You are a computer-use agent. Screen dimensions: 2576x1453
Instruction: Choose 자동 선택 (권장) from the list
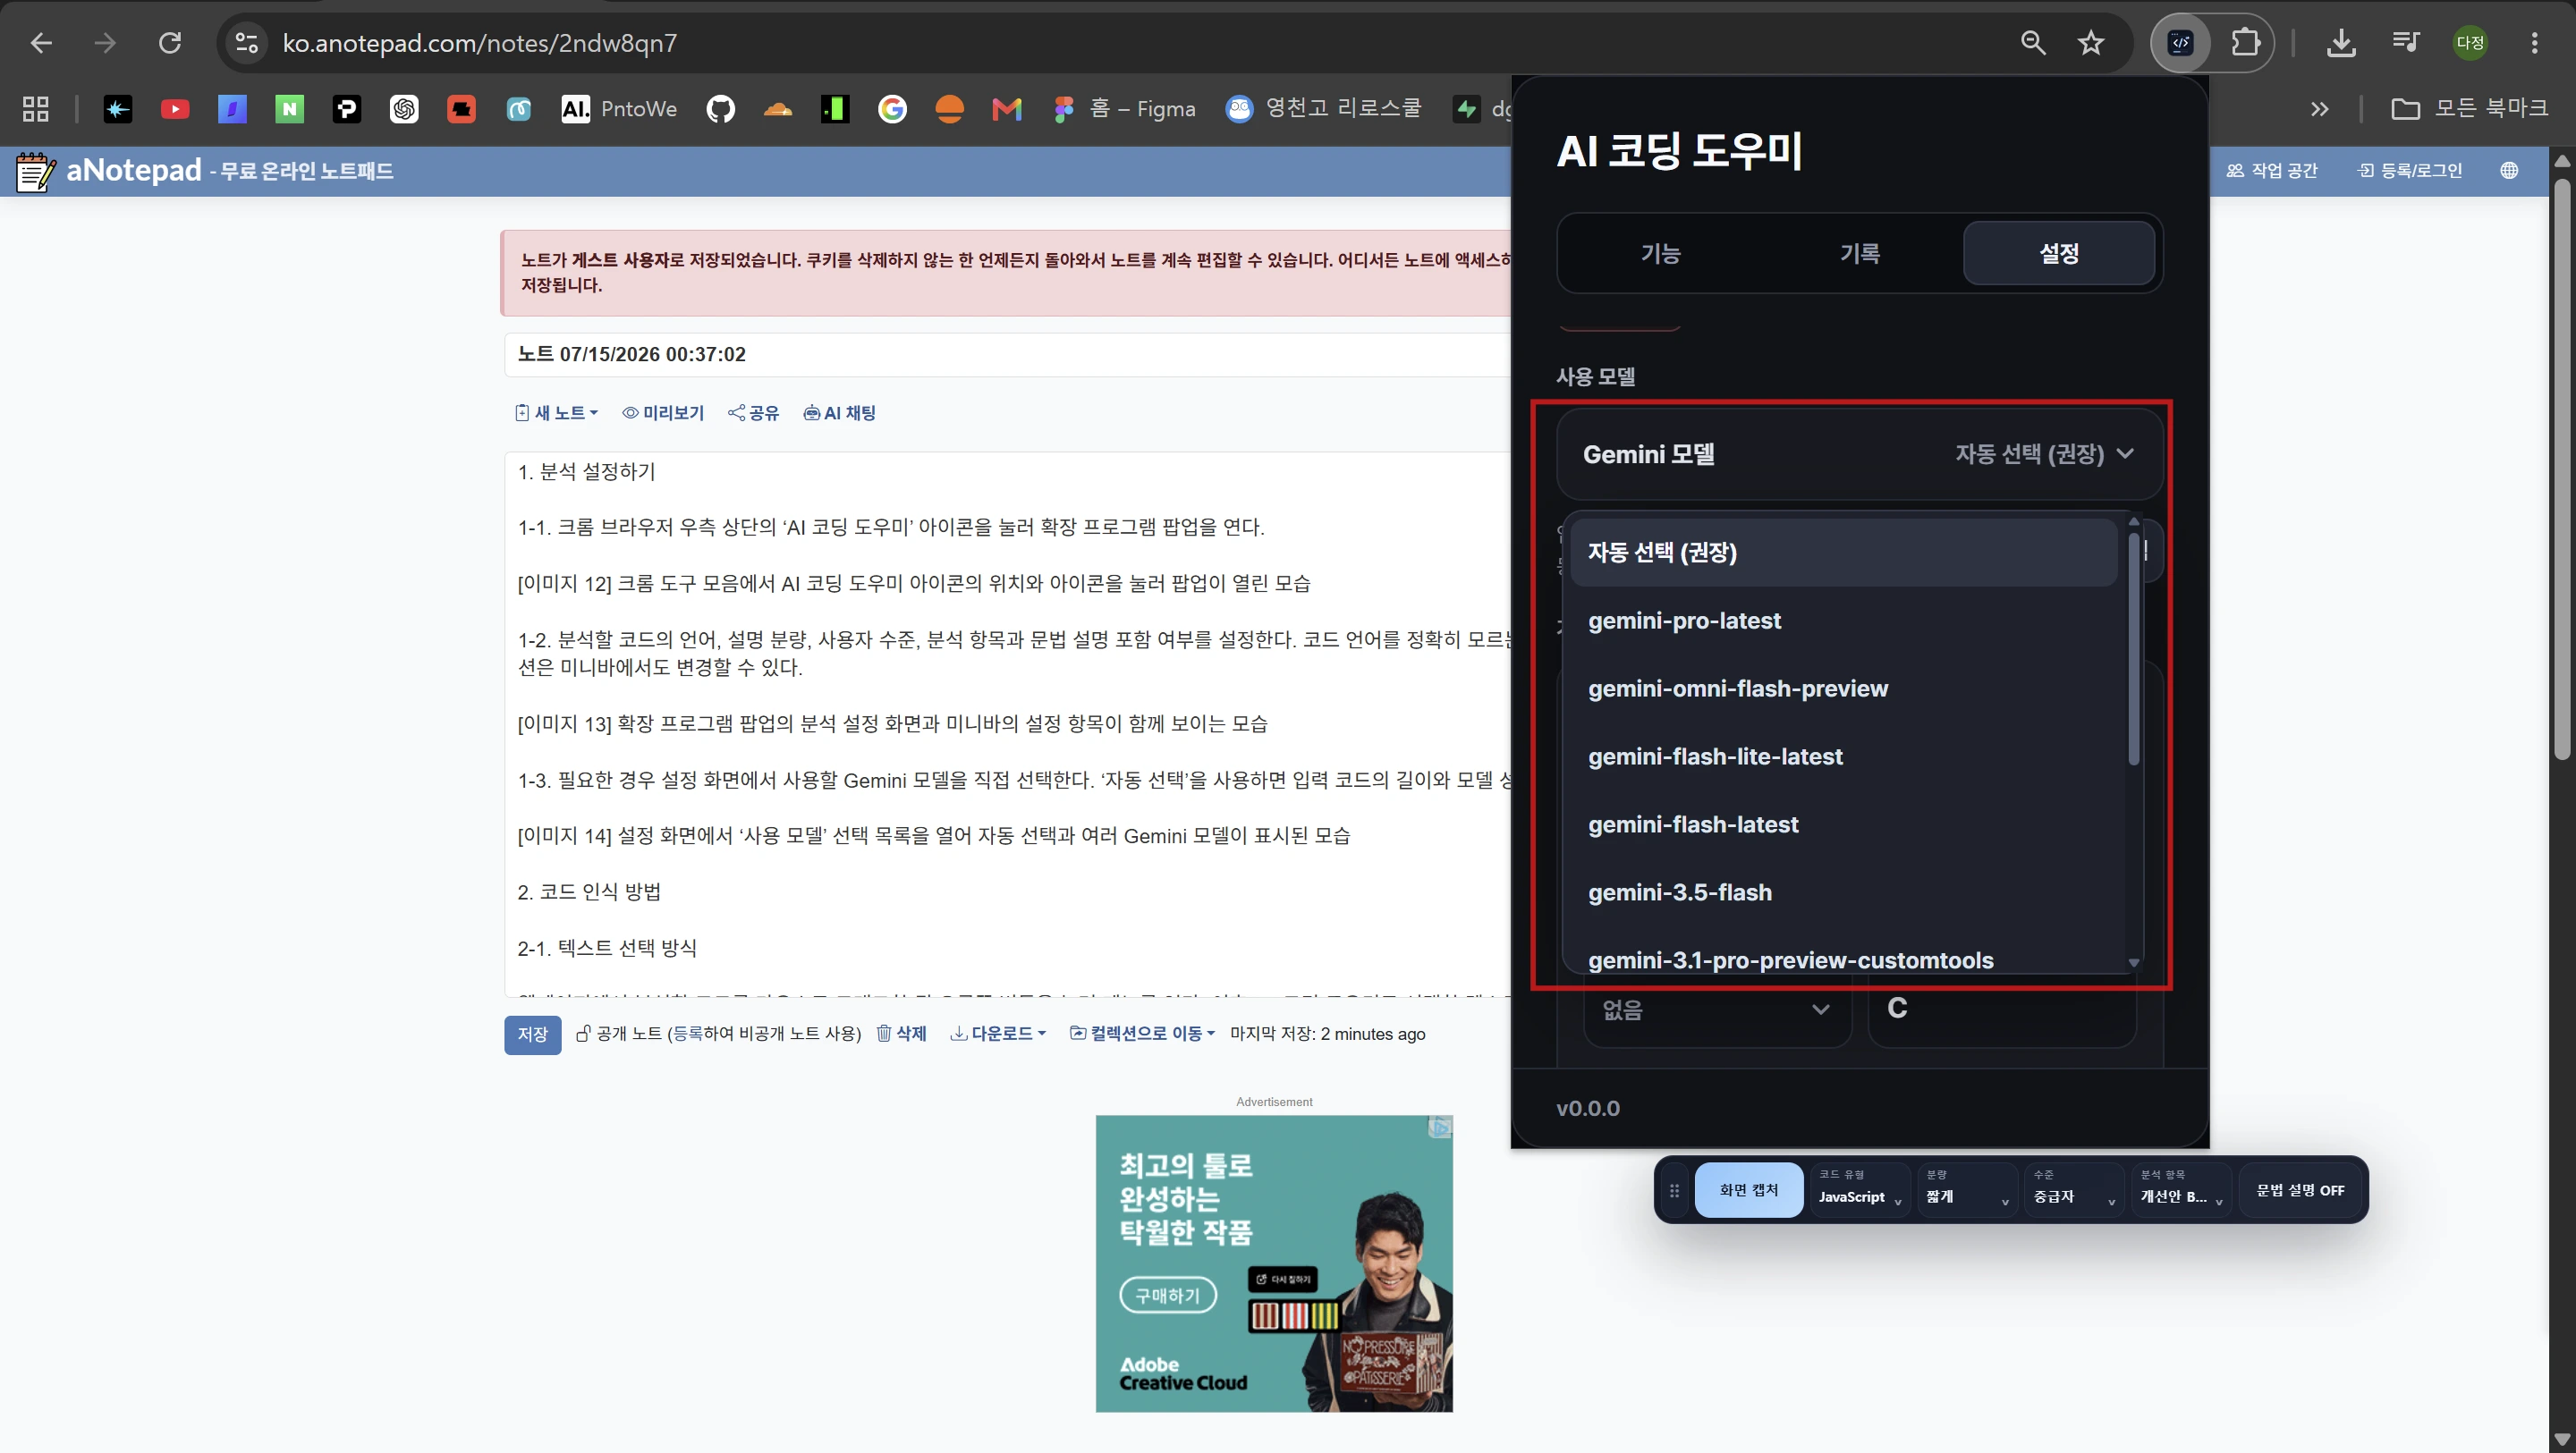[x=1843, y=552]
